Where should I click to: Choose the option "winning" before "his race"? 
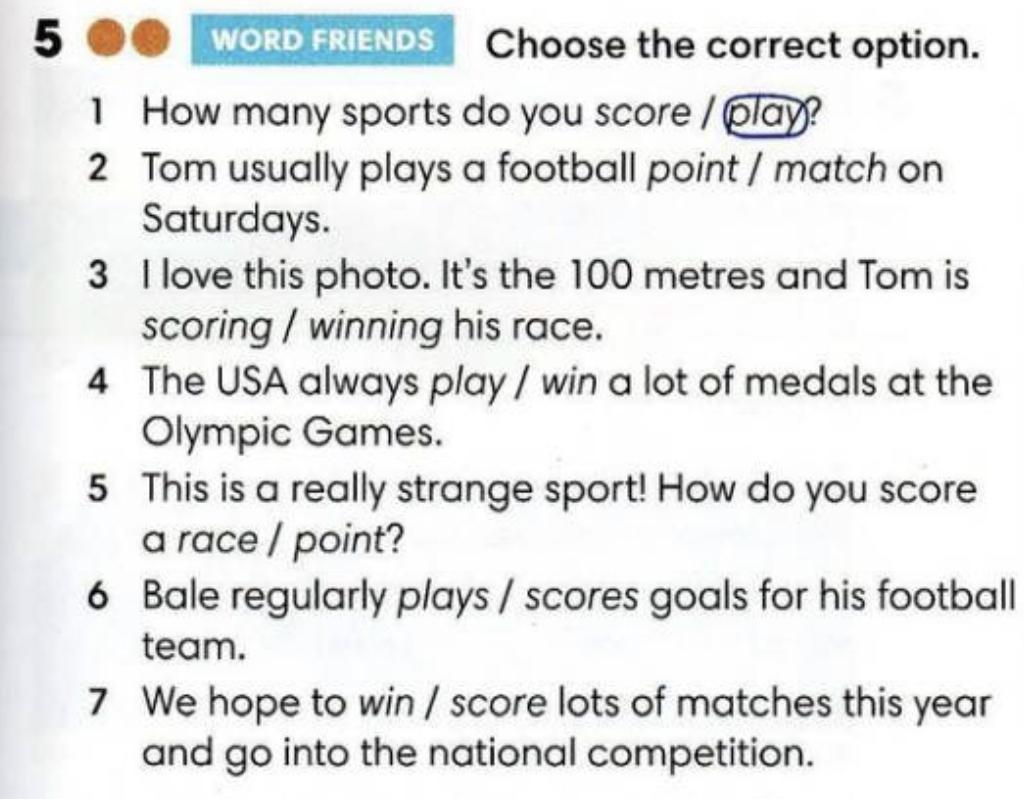point(375,324)
